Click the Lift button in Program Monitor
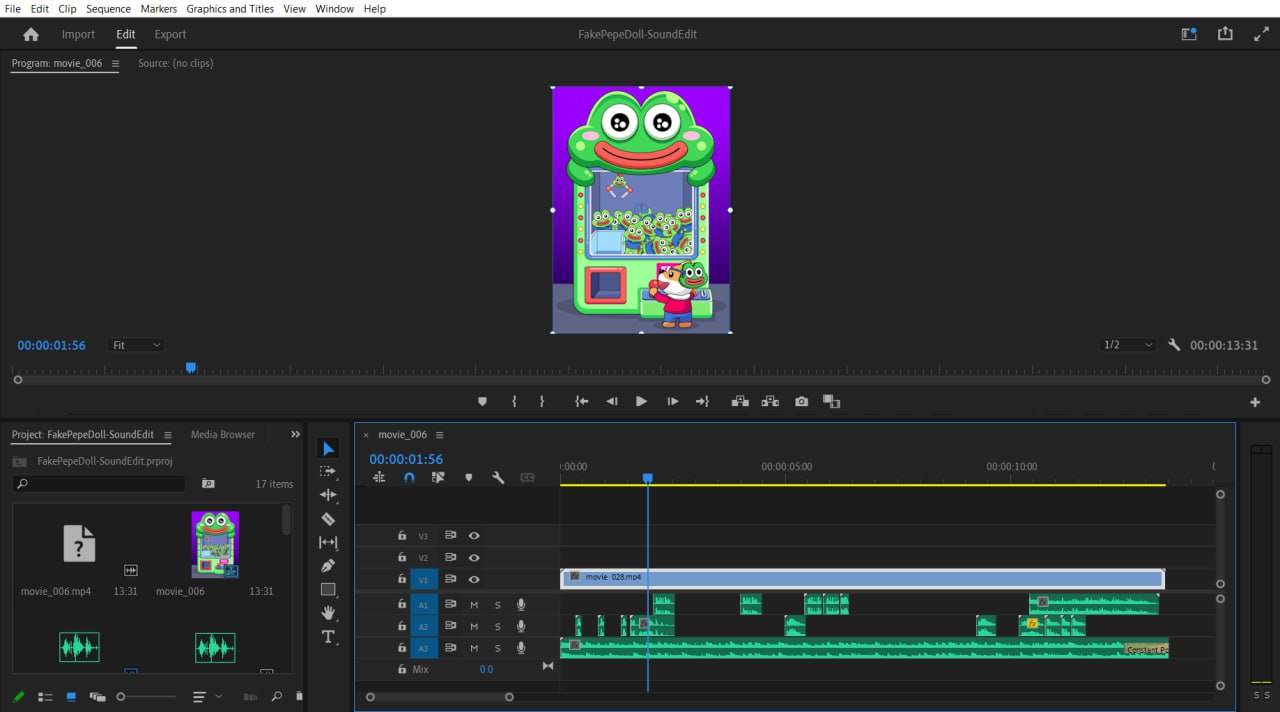This screenshot has height=712, width=1280. point(740,401)
